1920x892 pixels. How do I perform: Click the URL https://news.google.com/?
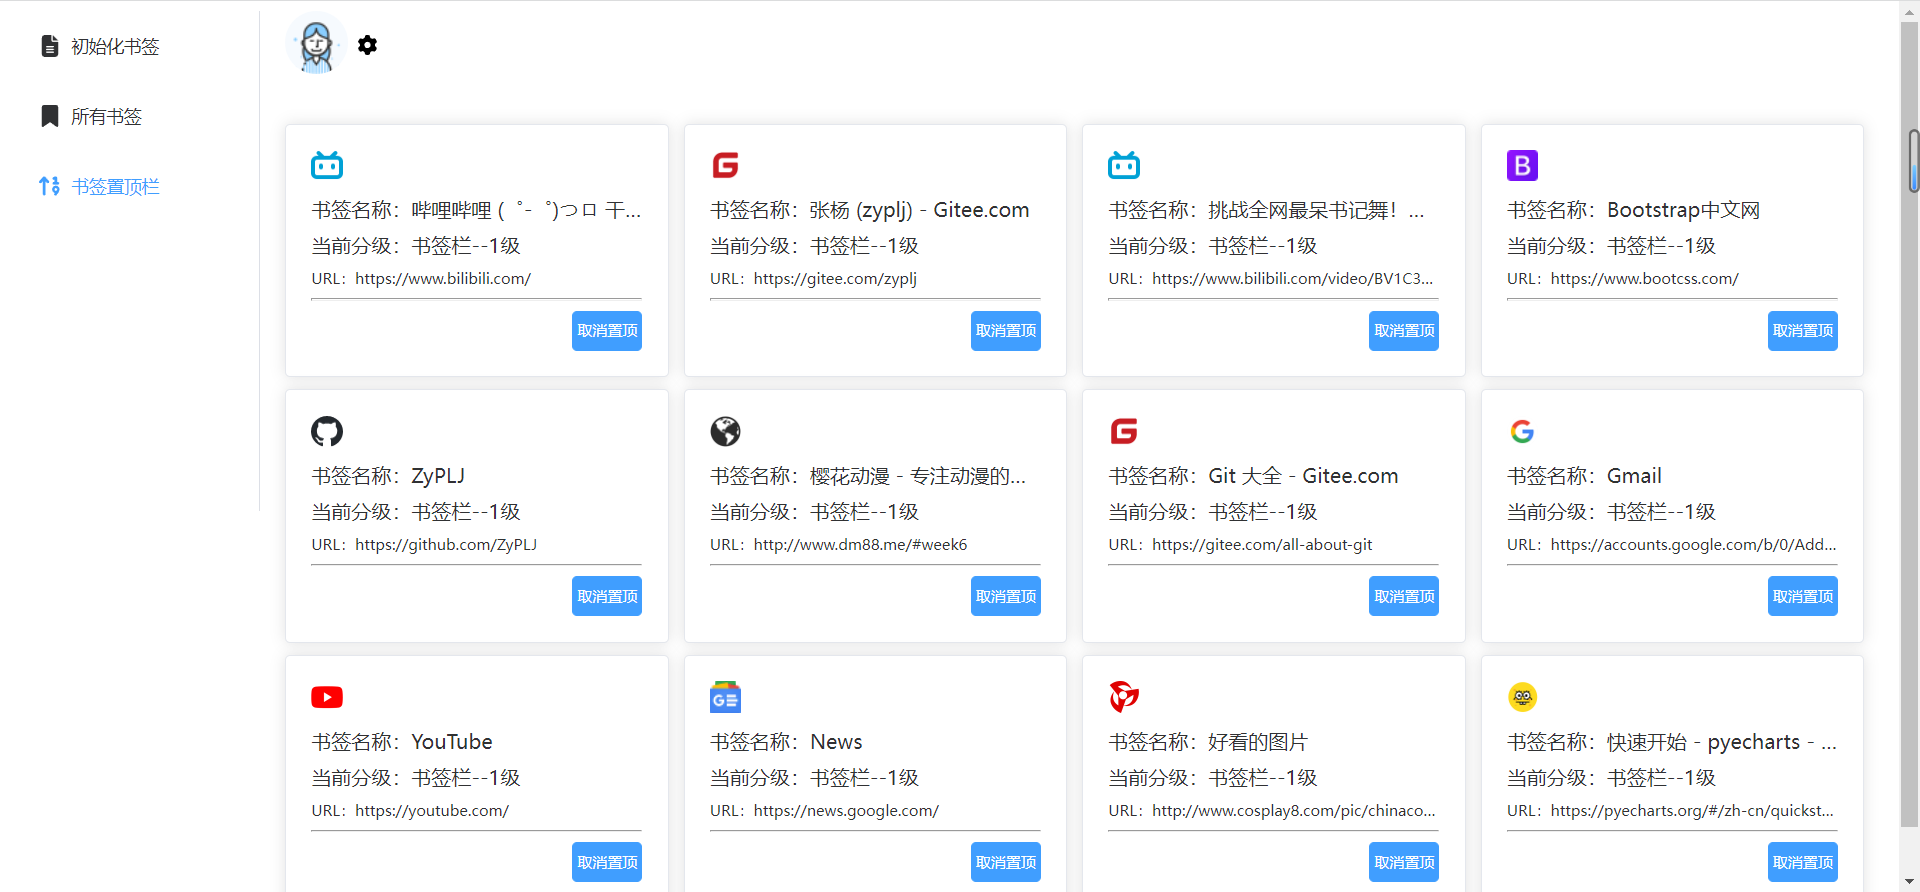(846, 811)
